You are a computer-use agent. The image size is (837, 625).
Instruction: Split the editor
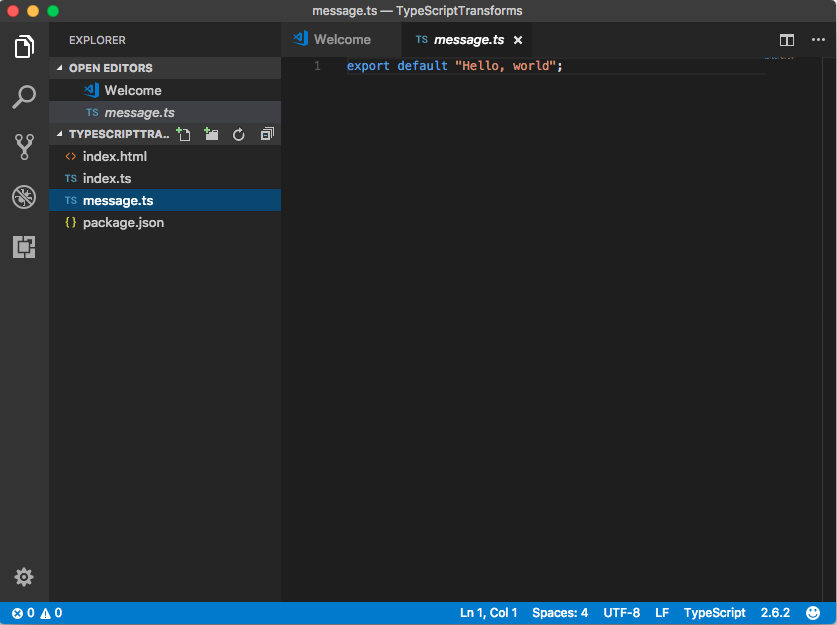click(x=787, y=40)
